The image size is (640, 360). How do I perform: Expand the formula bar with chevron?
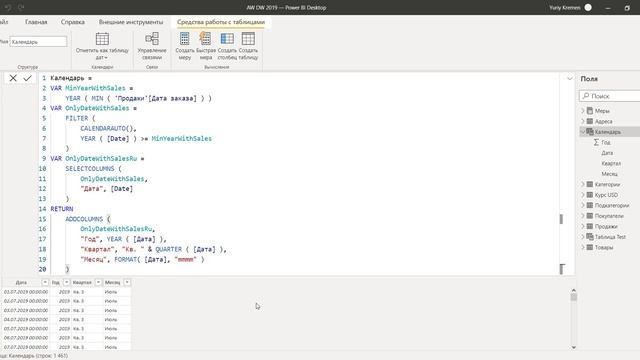569,78
